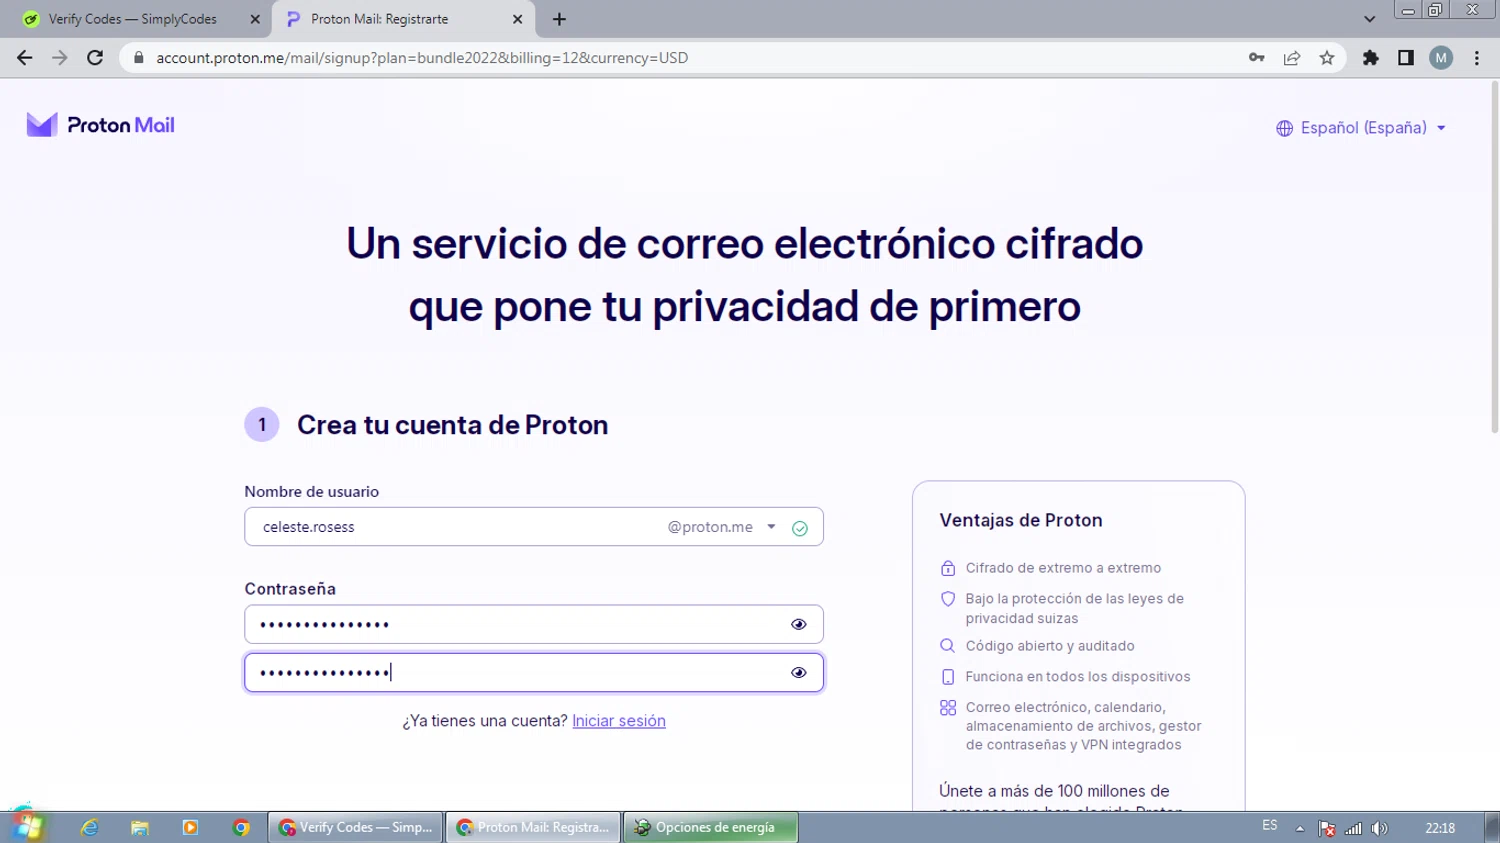Viewport: 1500px width, 843px height.
Task: Click the pinned Chrome taskbar icon
Action: tap(241, 828)
